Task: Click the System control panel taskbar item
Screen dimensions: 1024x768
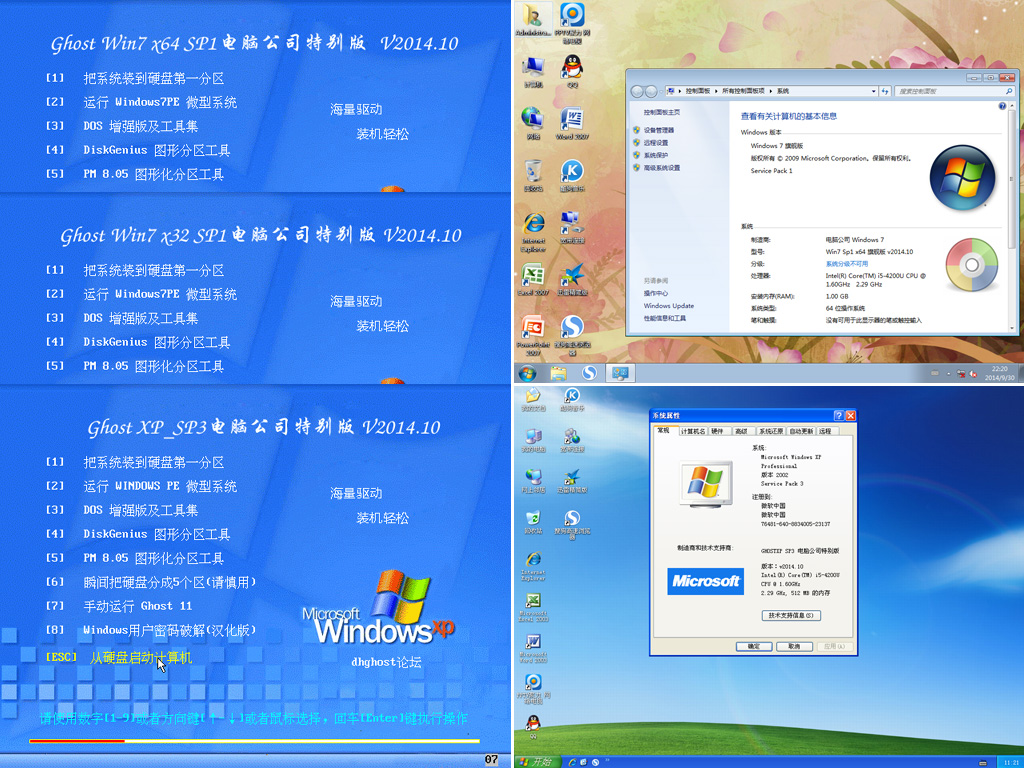Action: 620,373
